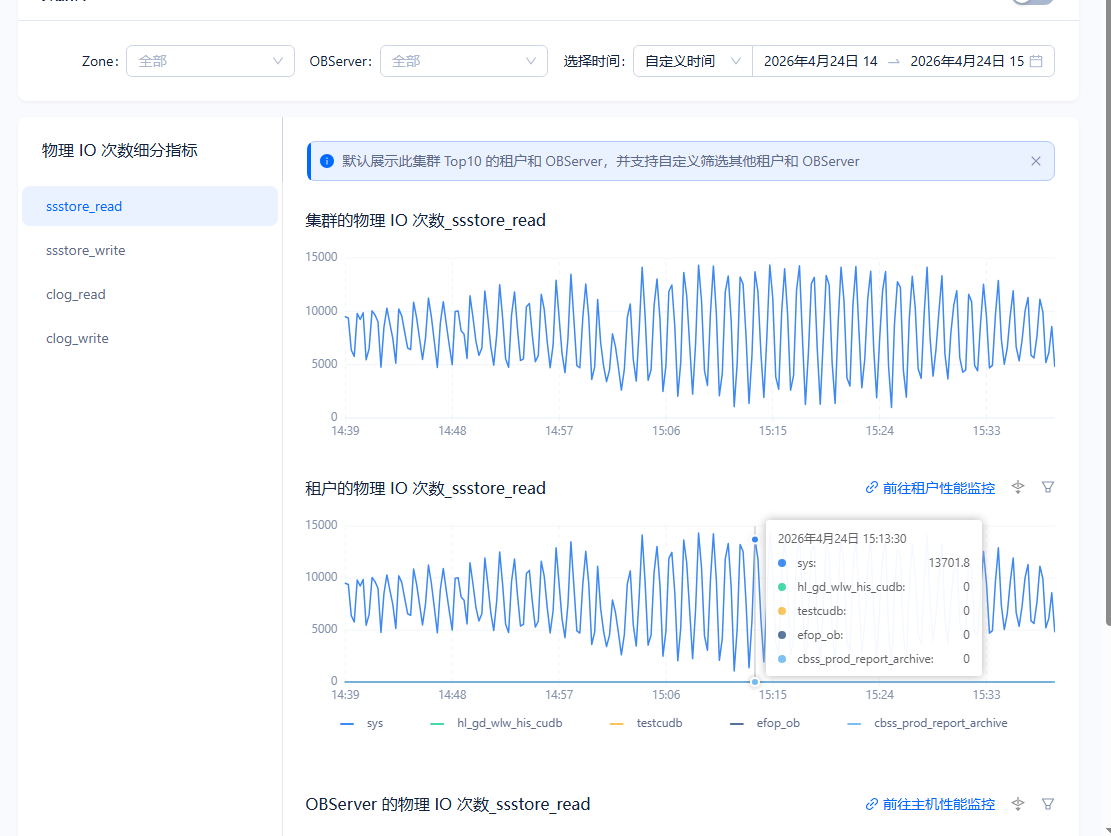Click the filter icon for OBServer chart
1111x836 pixels.
1048,803
